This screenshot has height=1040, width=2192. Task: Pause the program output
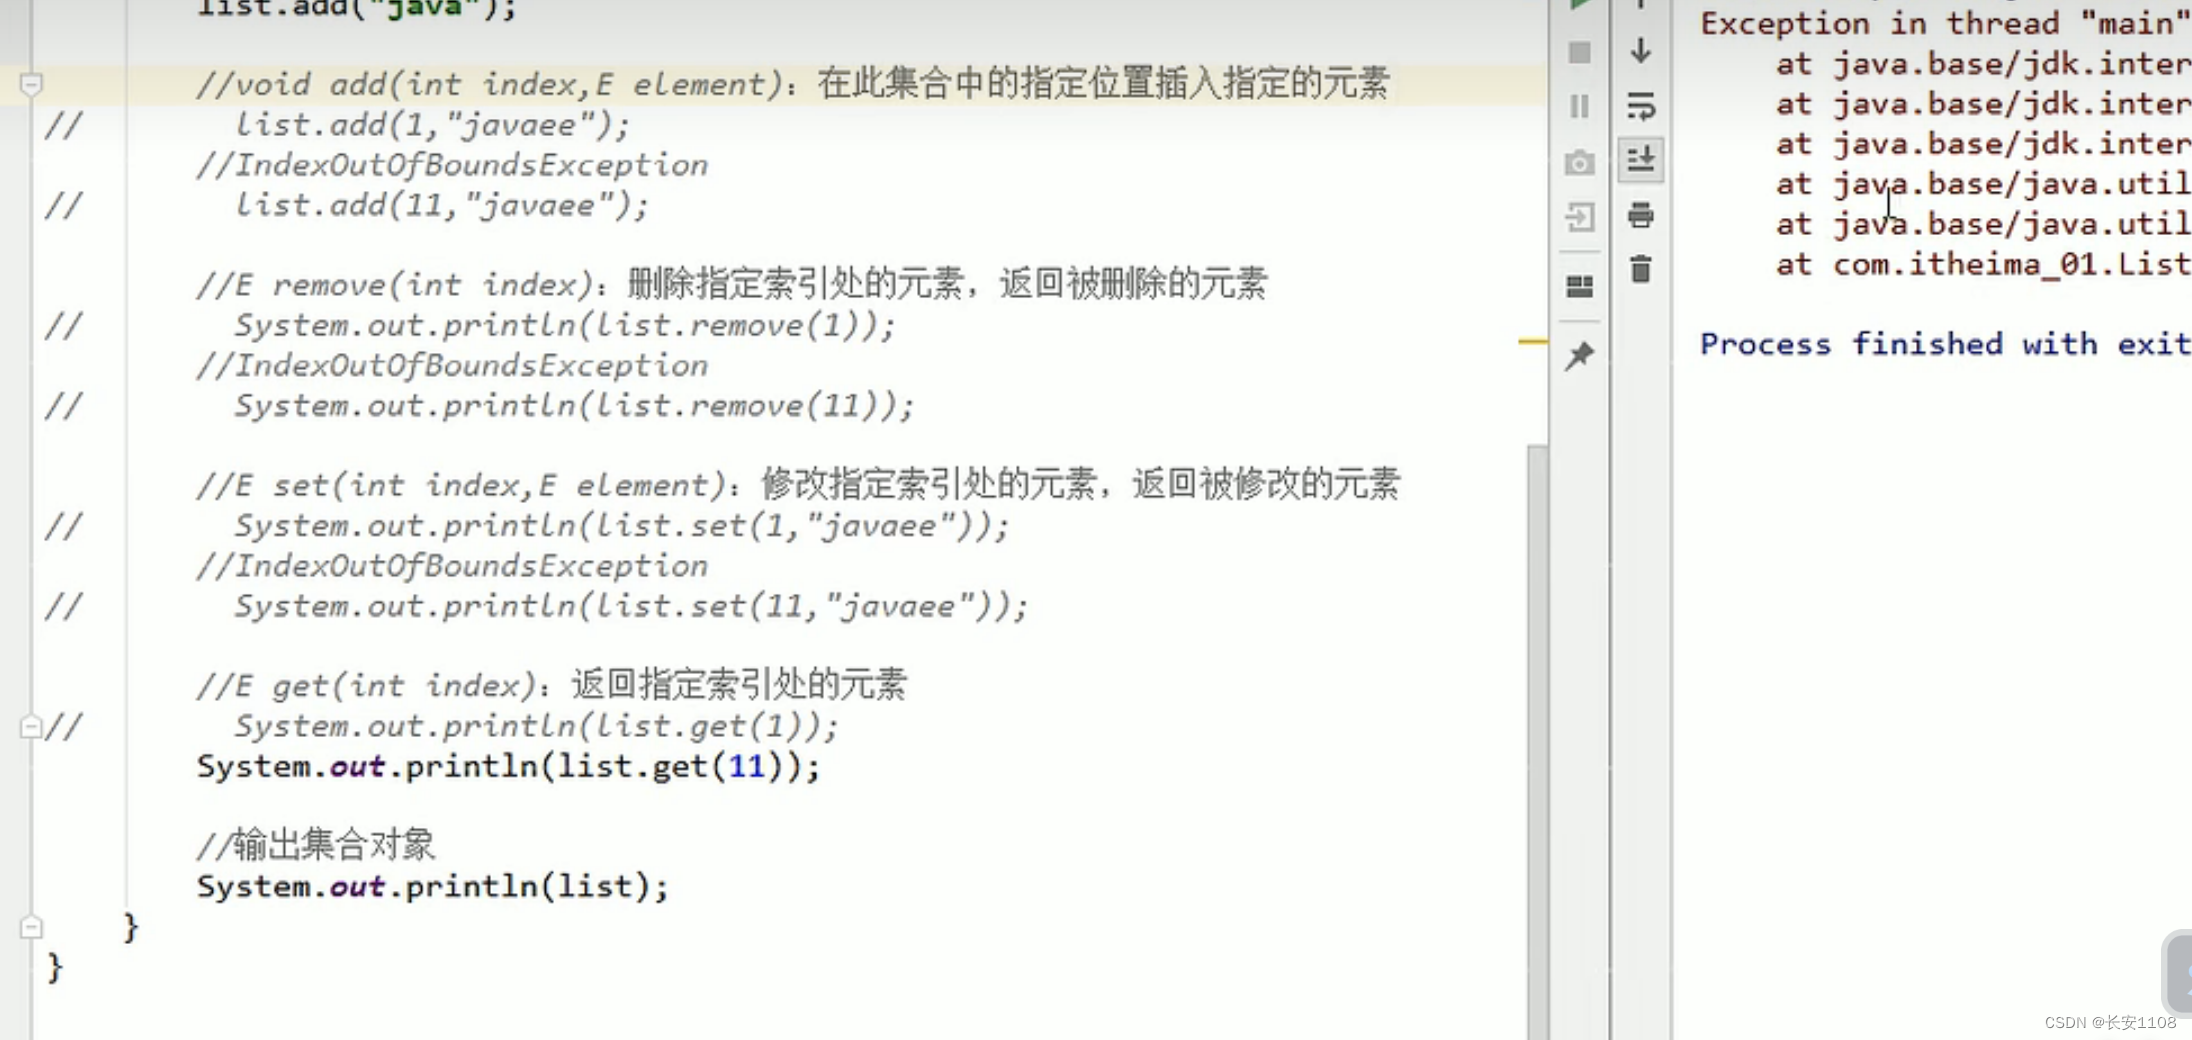tap(1579, 106)
